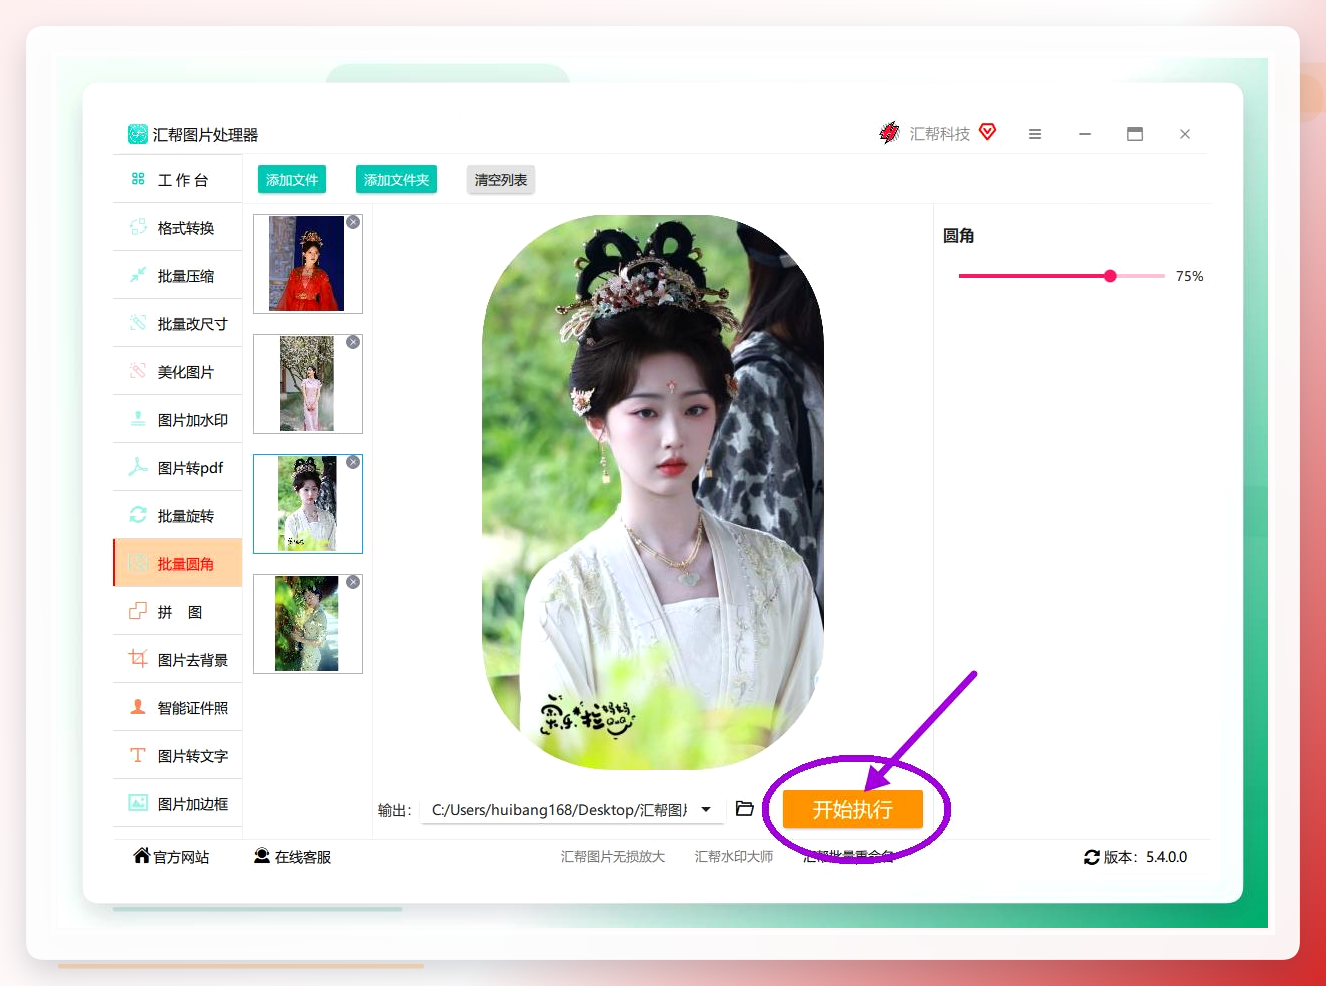Click the red 汇帮科技 logo icon
1326x986 pixels.
pyautogui.click(x=889, y=133)
